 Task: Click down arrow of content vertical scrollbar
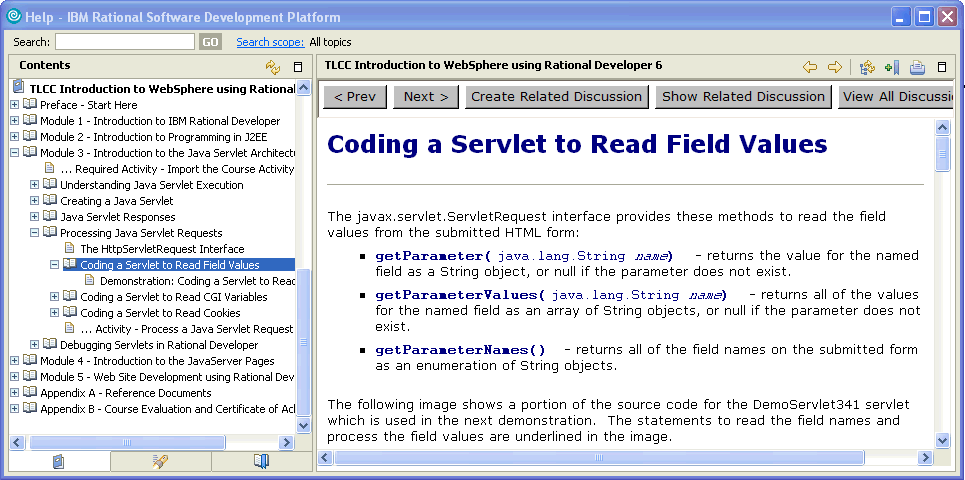pyautogui.click(x=942, y=440)
